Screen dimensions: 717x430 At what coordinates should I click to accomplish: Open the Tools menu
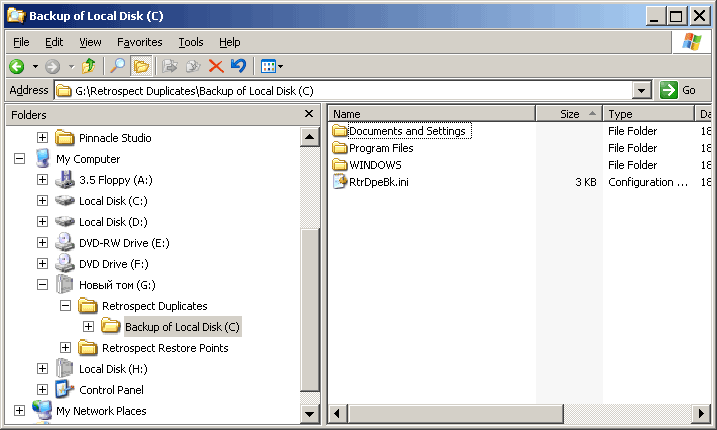(x=191, y=42)
